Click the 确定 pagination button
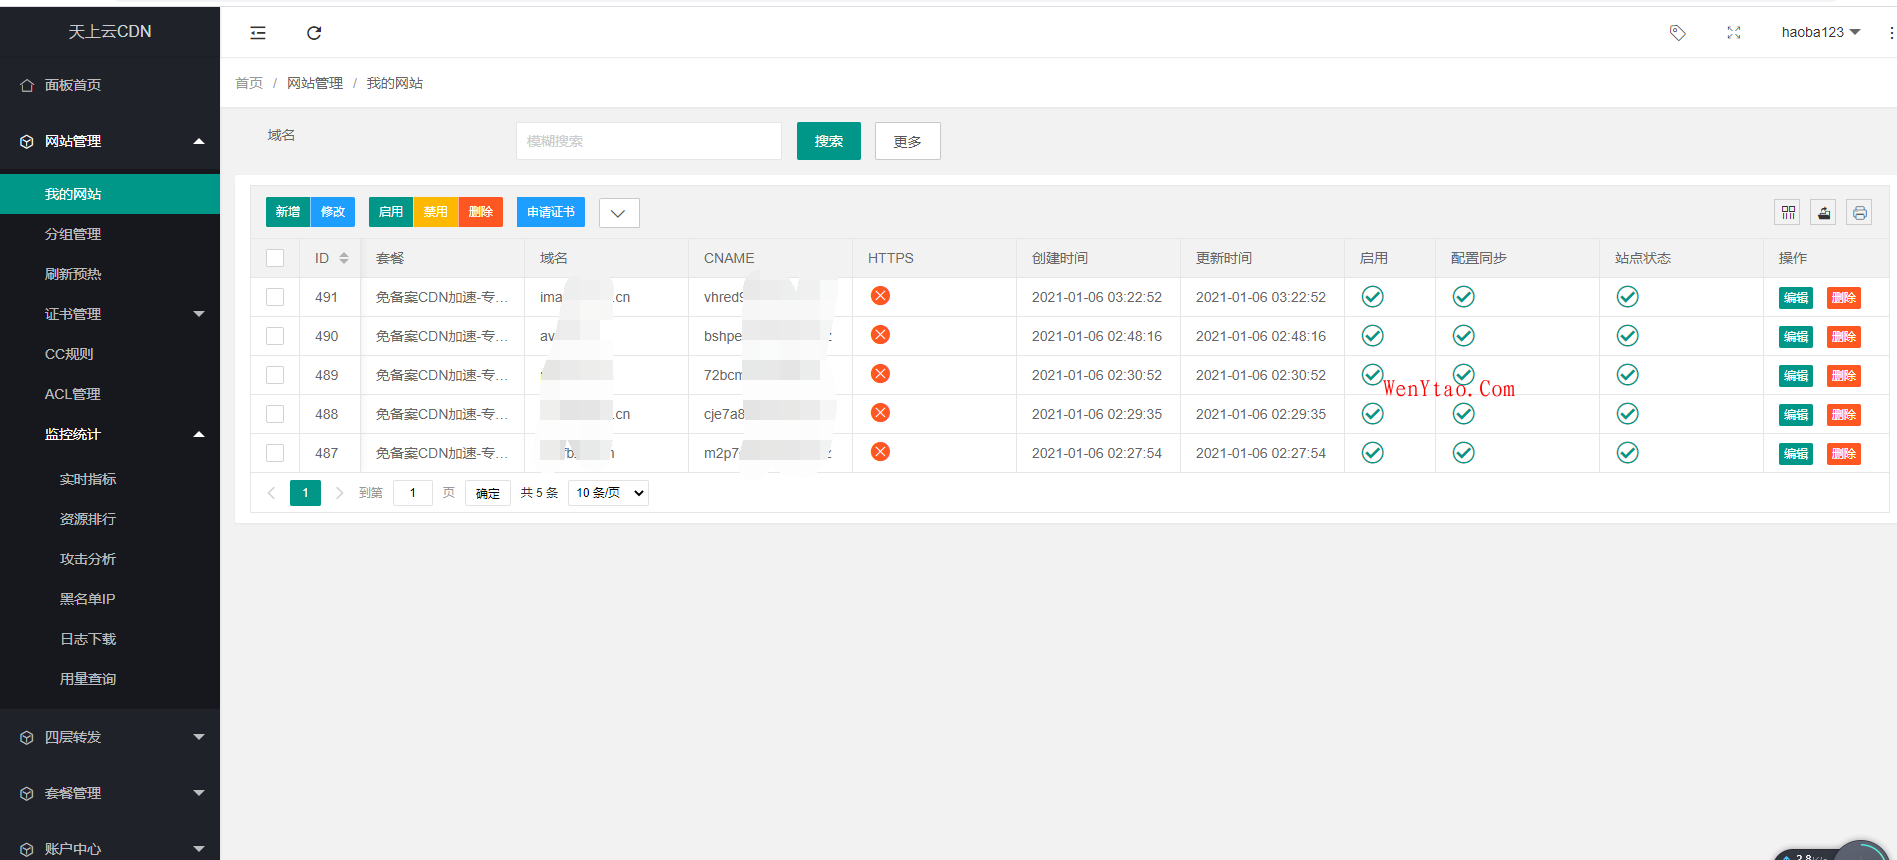The height and width of the screenshot is (860, 1897). pos(488,493)
